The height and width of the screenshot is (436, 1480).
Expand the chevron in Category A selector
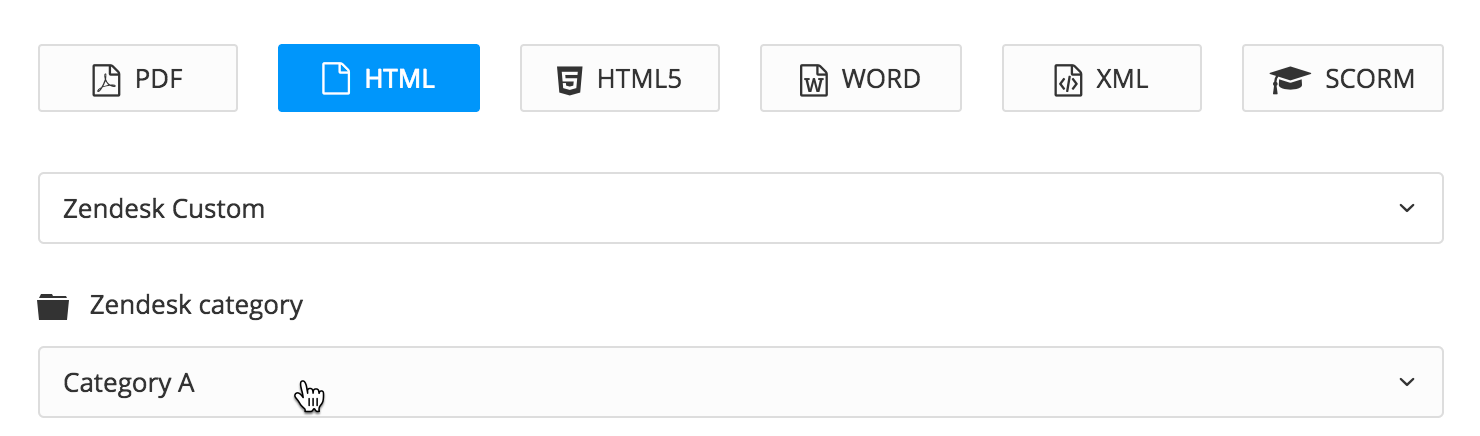(1407, 382)
